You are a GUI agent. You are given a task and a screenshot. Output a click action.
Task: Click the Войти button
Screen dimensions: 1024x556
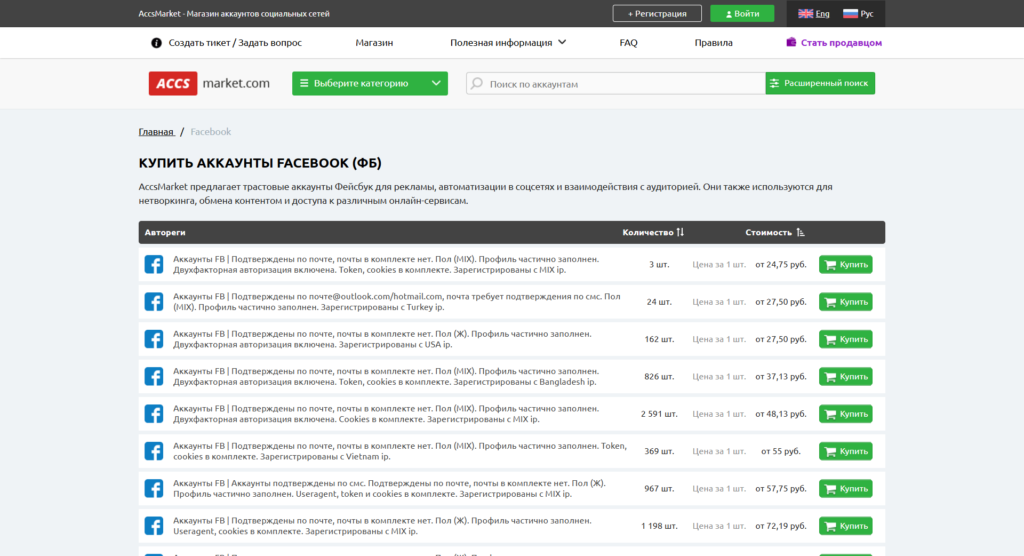pos(742,13)
